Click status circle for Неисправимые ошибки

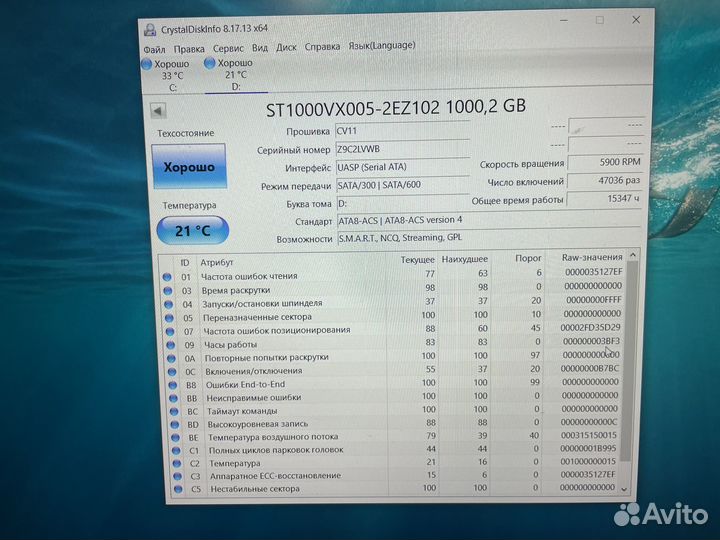[x=174, y=399]
